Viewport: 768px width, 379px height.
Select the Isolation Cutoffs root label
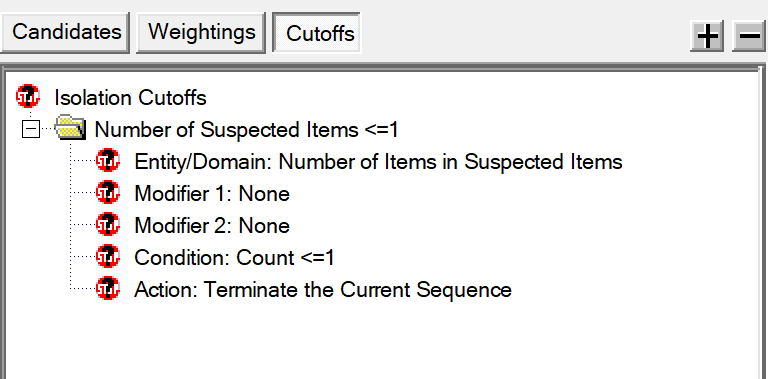pos(130,97)
